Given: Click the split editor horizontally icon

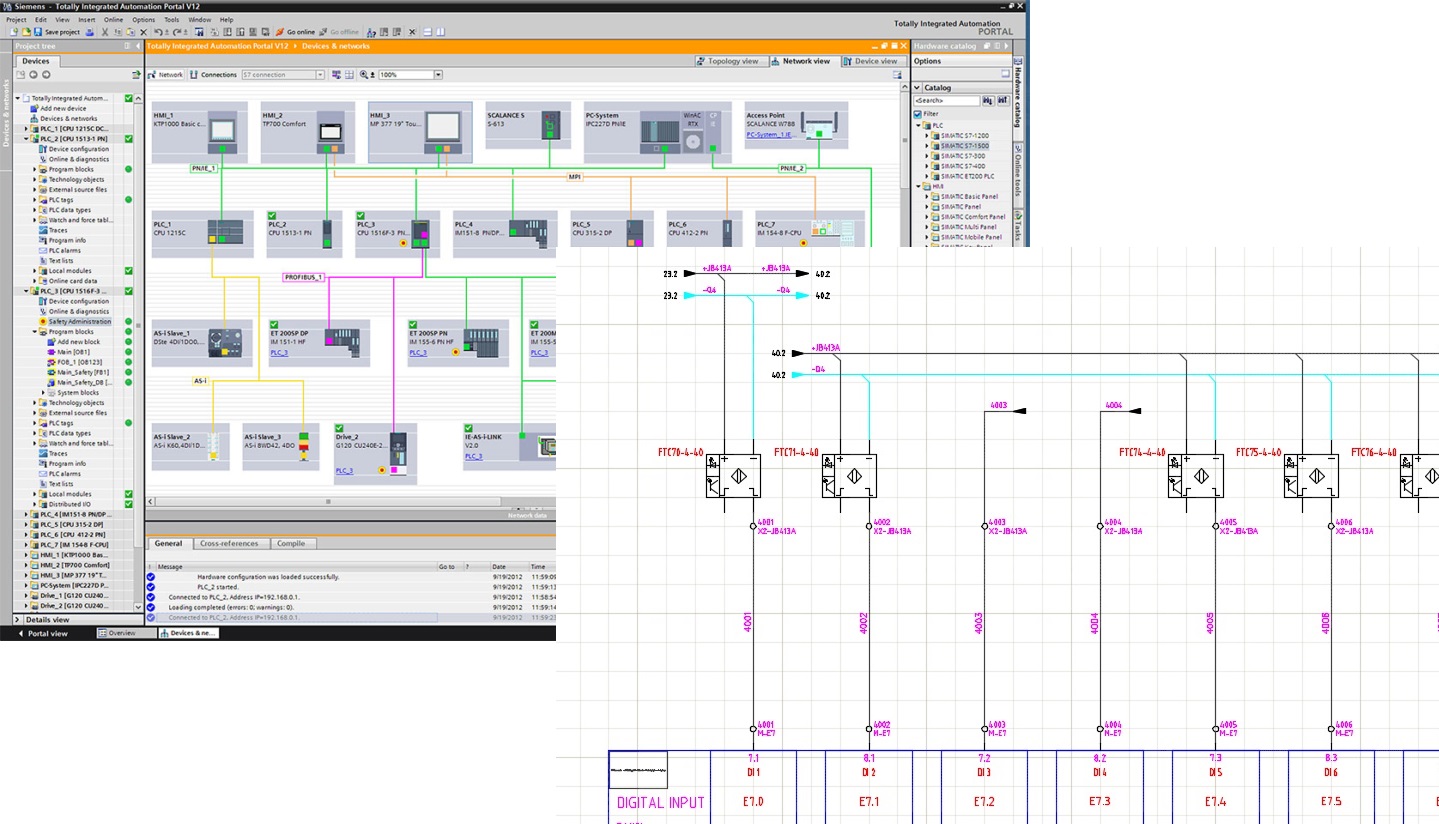Looking at the screenshot, I should point(427,32).
